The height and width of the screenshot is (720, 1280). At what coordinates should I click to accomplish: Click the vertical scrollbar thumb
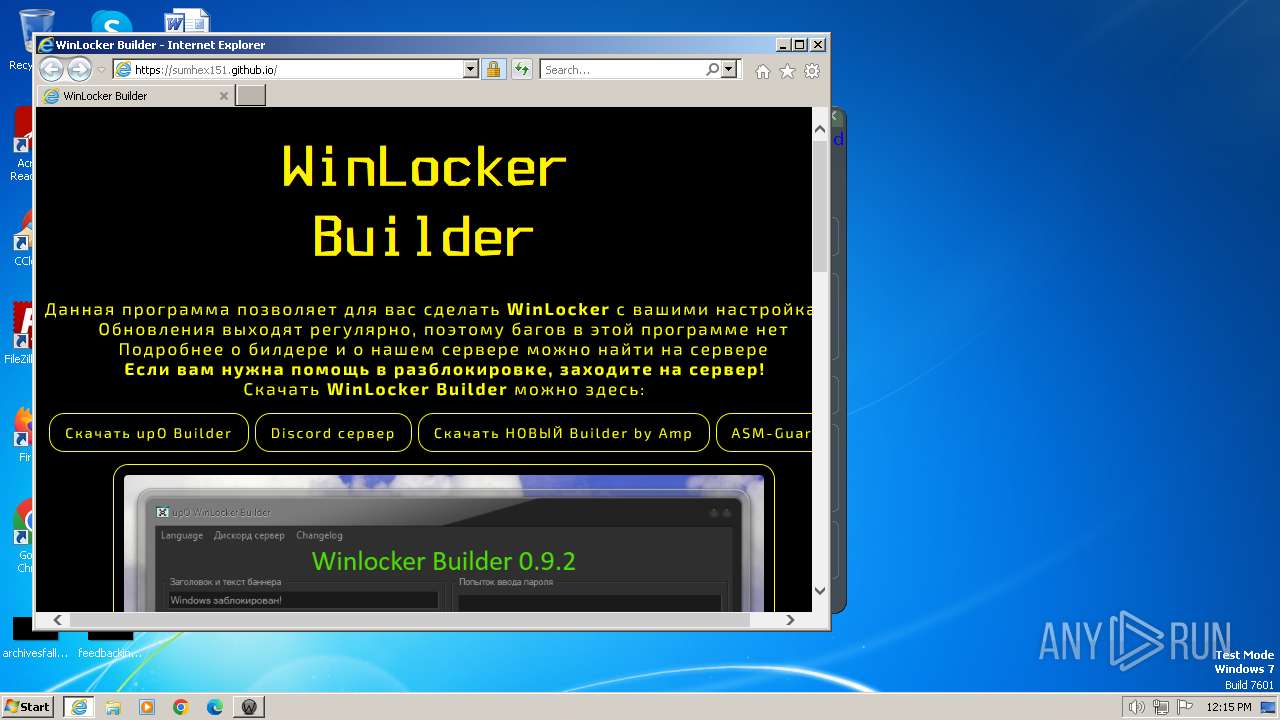click(x=820, y=206)
